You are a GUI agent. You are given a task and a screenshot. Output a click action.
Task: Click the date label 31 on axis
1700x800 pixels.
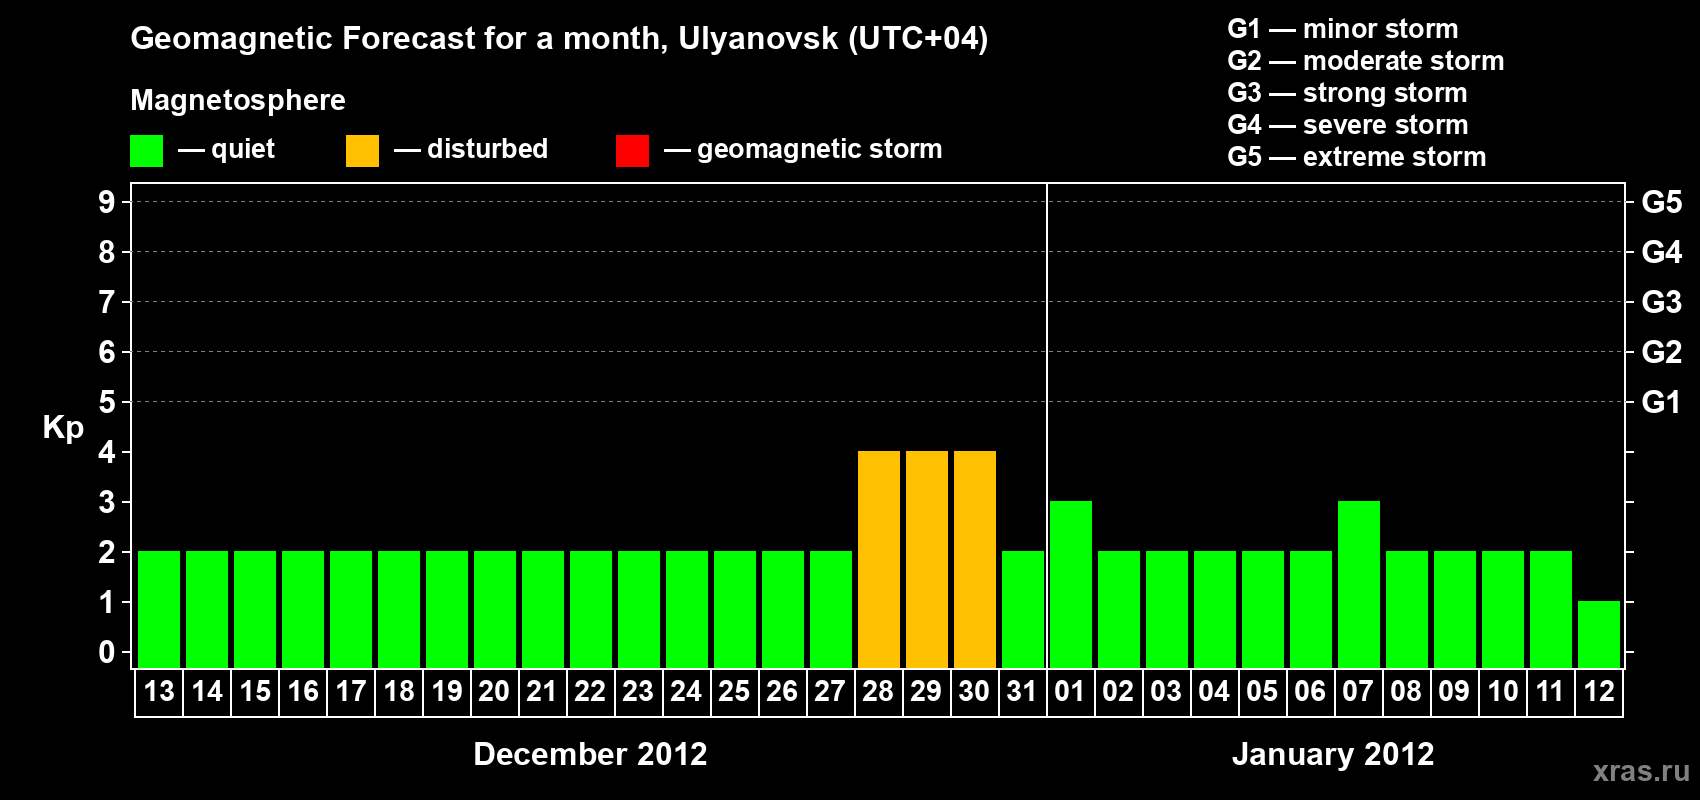coord(1022,692)
